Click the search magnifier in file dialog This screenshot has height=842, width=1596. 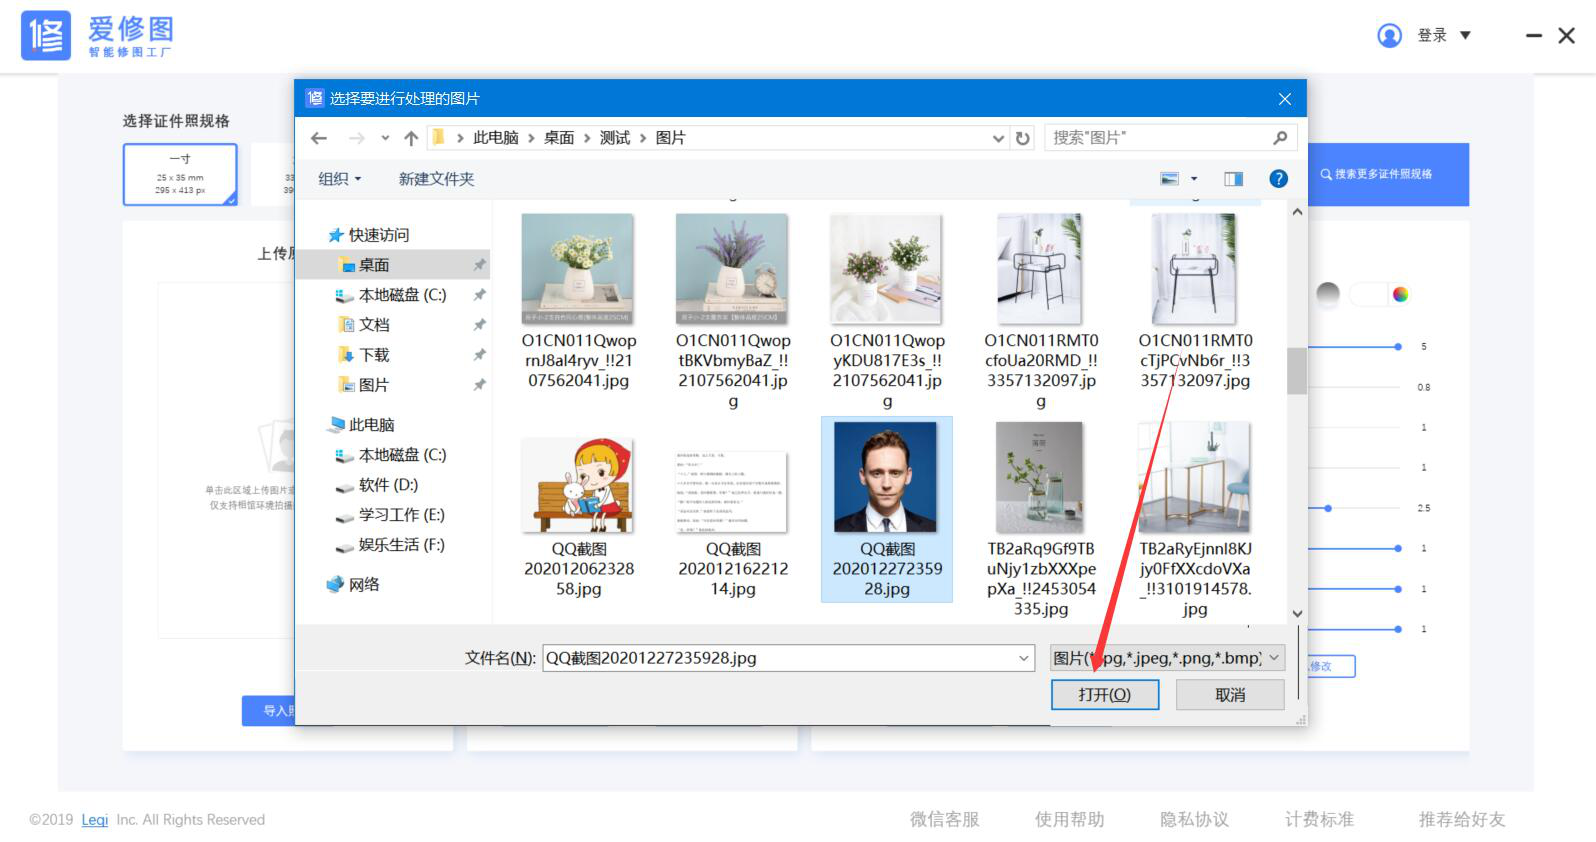1280,138
